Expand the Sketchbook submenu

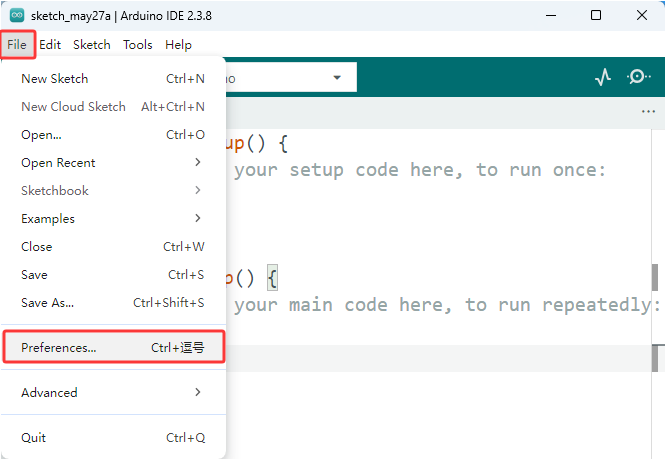click(113, 191)
